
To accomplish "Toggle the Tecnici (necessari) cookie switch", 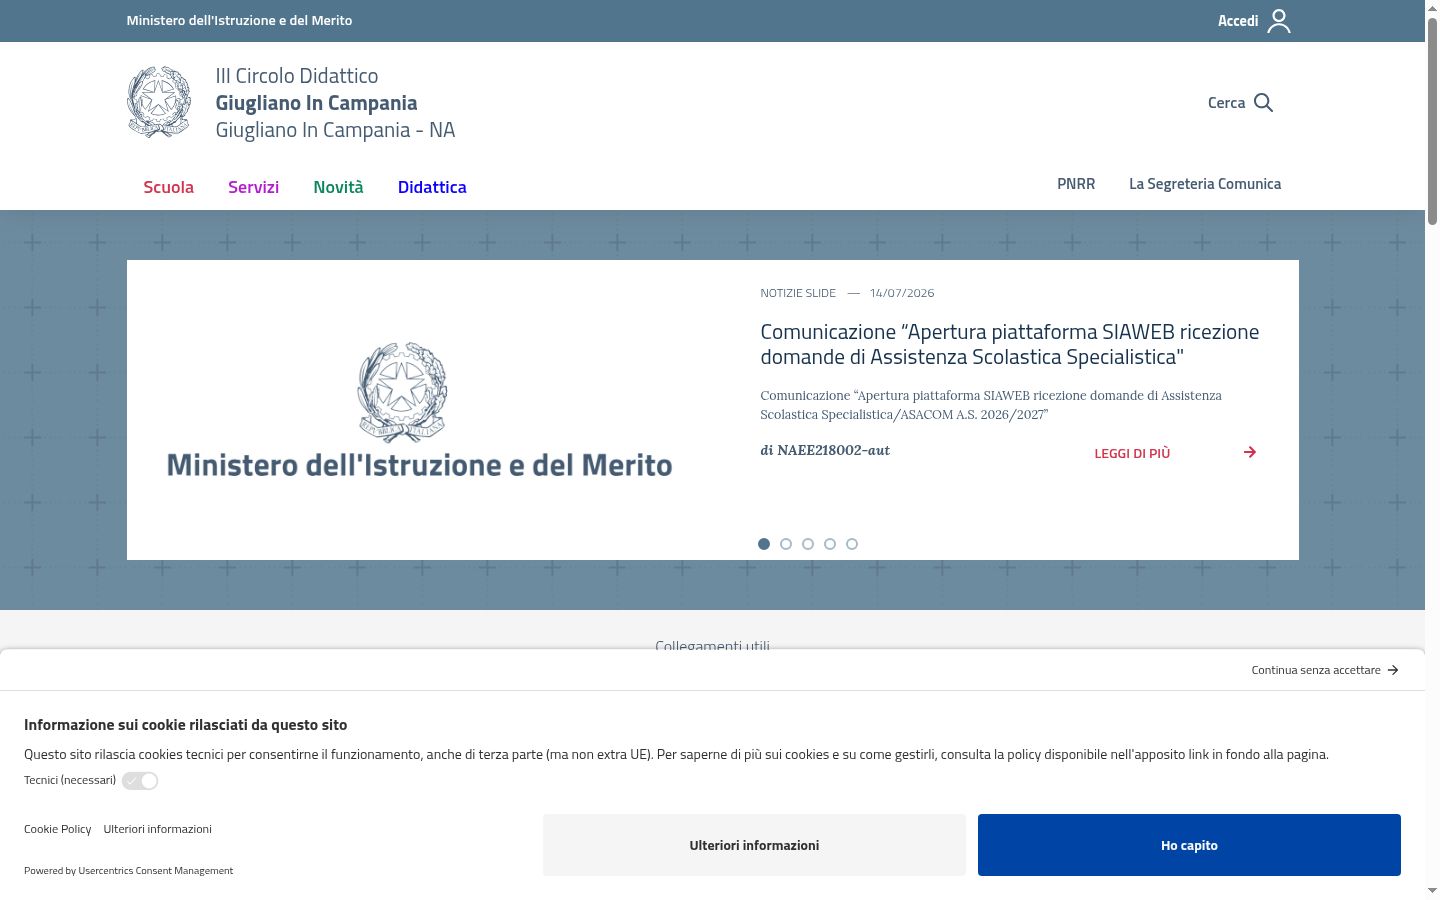I will click(x=140, y=781).
